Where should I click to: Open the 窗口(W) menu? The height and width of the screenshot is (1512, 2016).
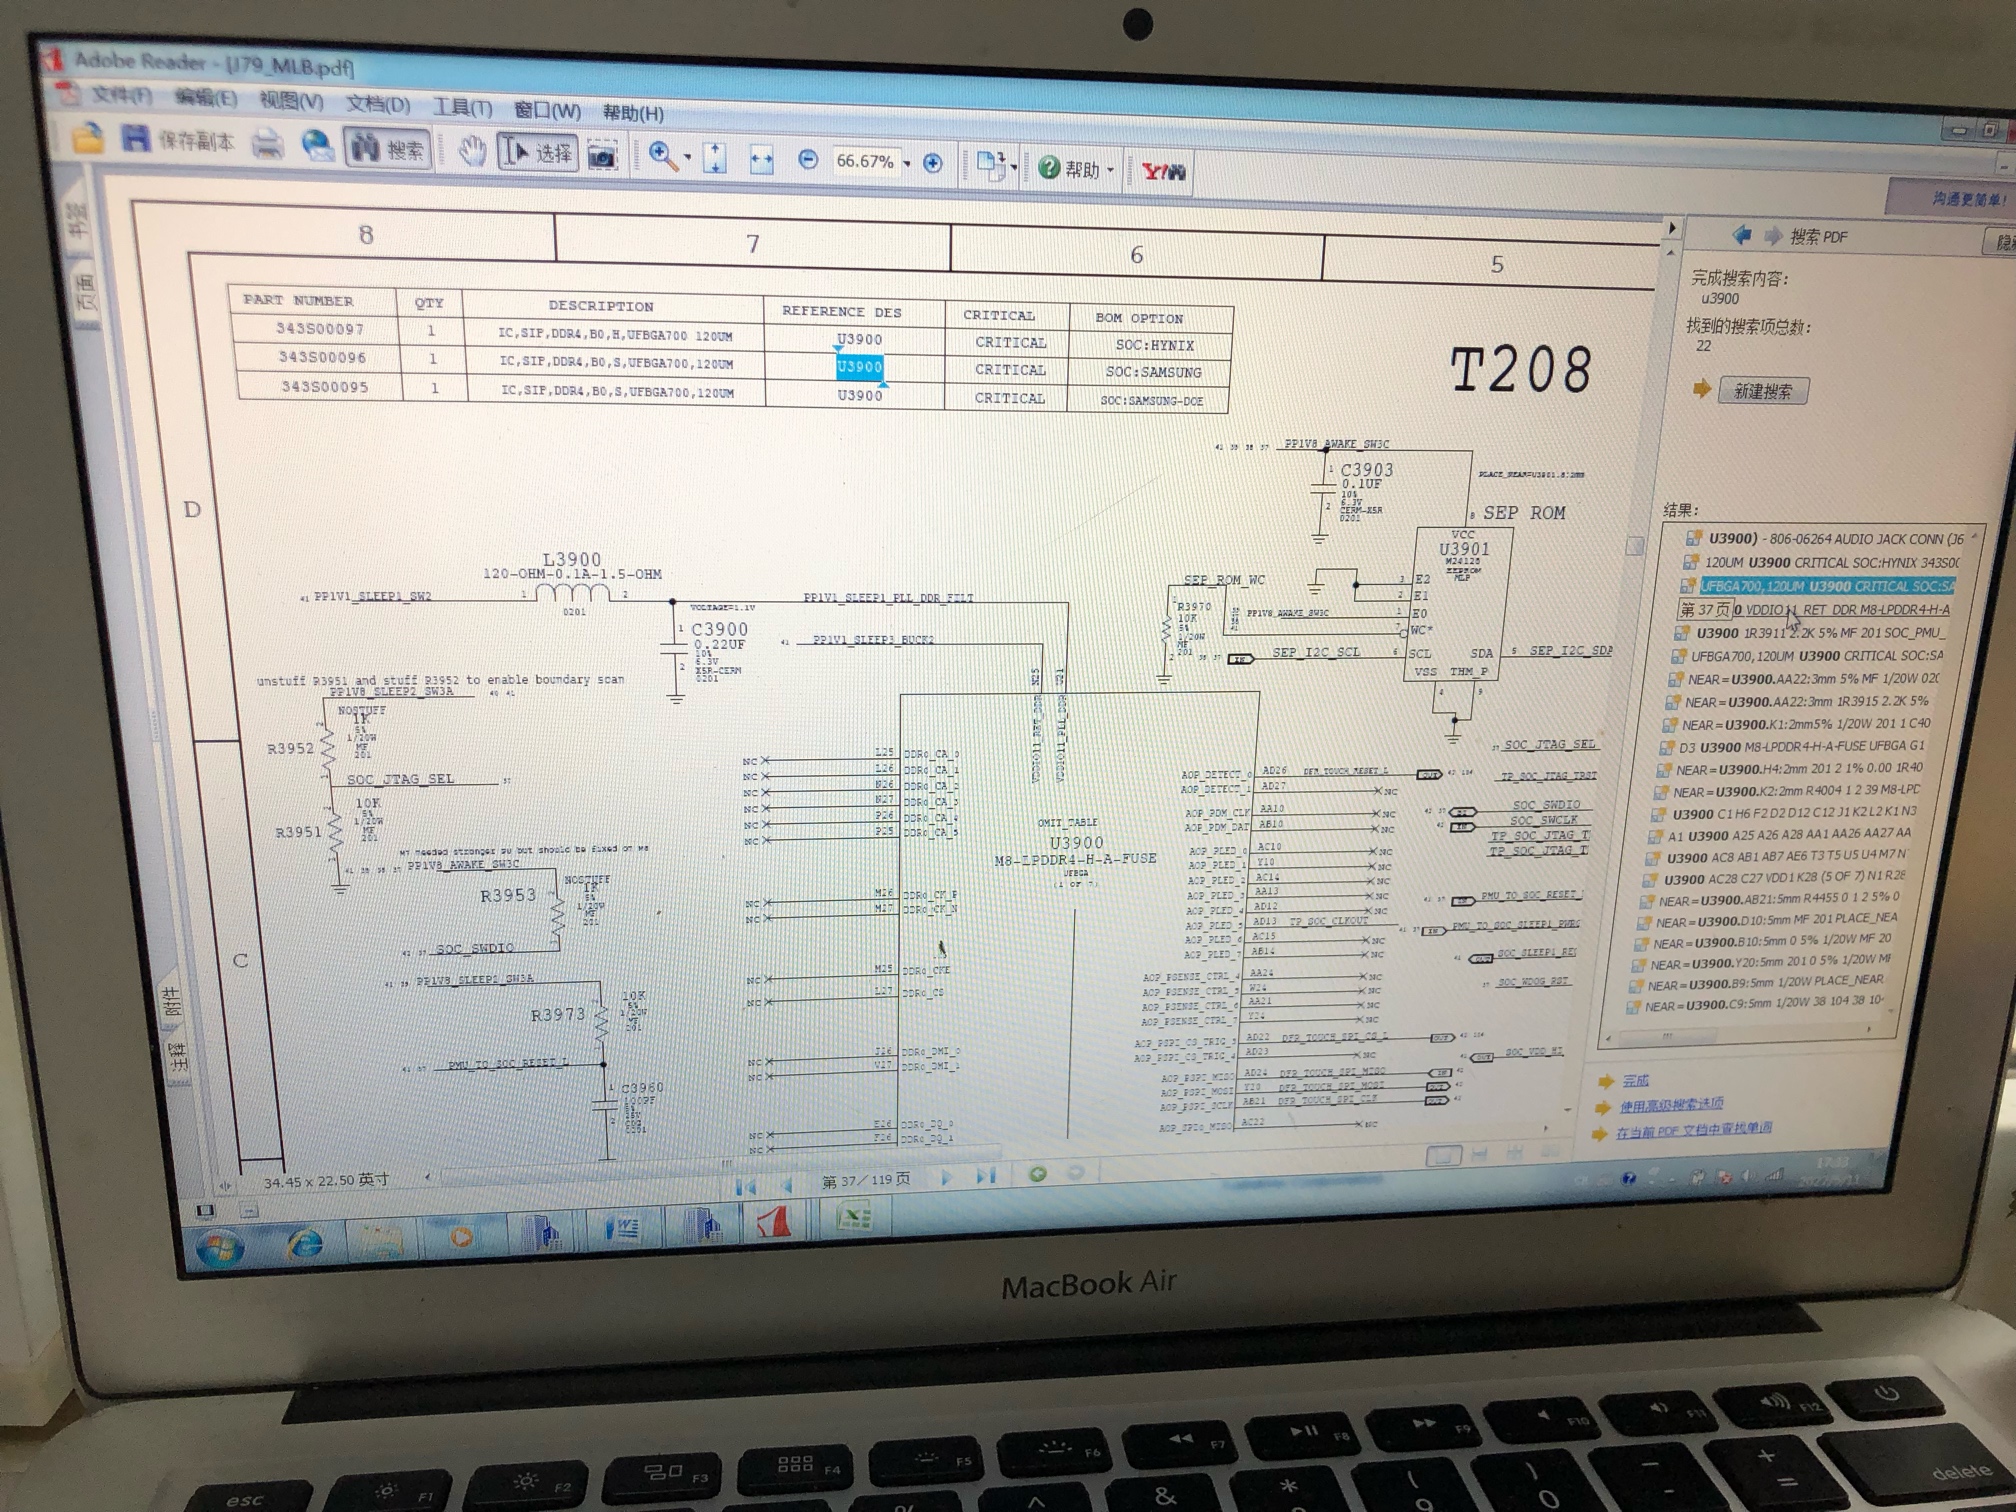[547, 110]
